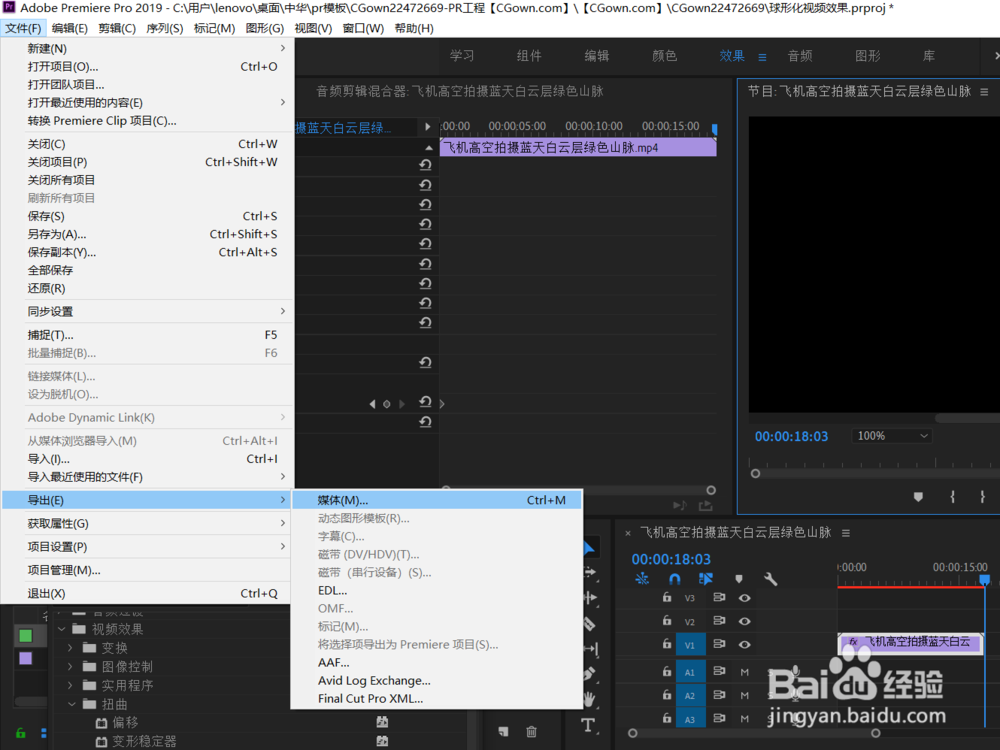Open the timeline sequence panel menu
1000x750 pixels.
(846, 533)
